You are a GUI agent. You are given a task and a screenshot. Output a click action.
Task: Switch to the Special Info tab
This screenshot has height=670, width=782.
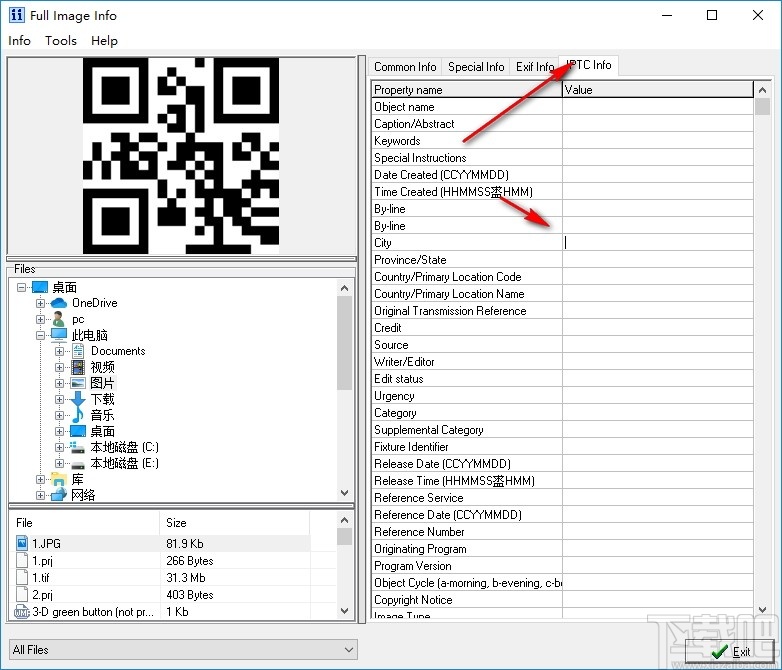[x=476, y=67]
